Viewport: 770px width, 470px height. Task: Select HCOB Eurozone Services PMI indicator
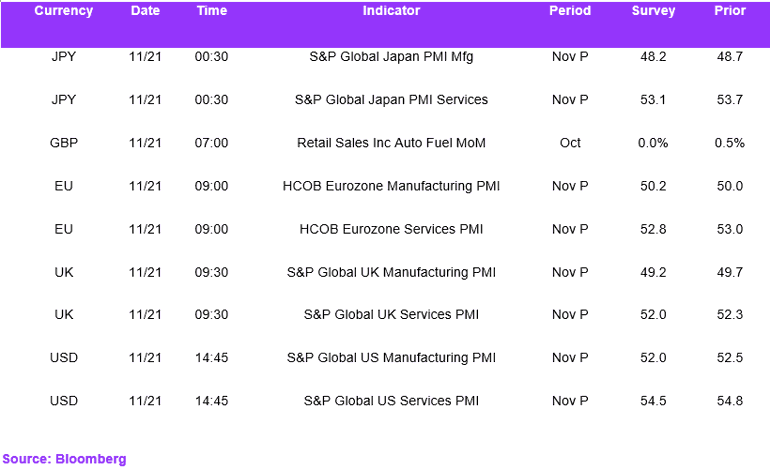coord(391,229)
